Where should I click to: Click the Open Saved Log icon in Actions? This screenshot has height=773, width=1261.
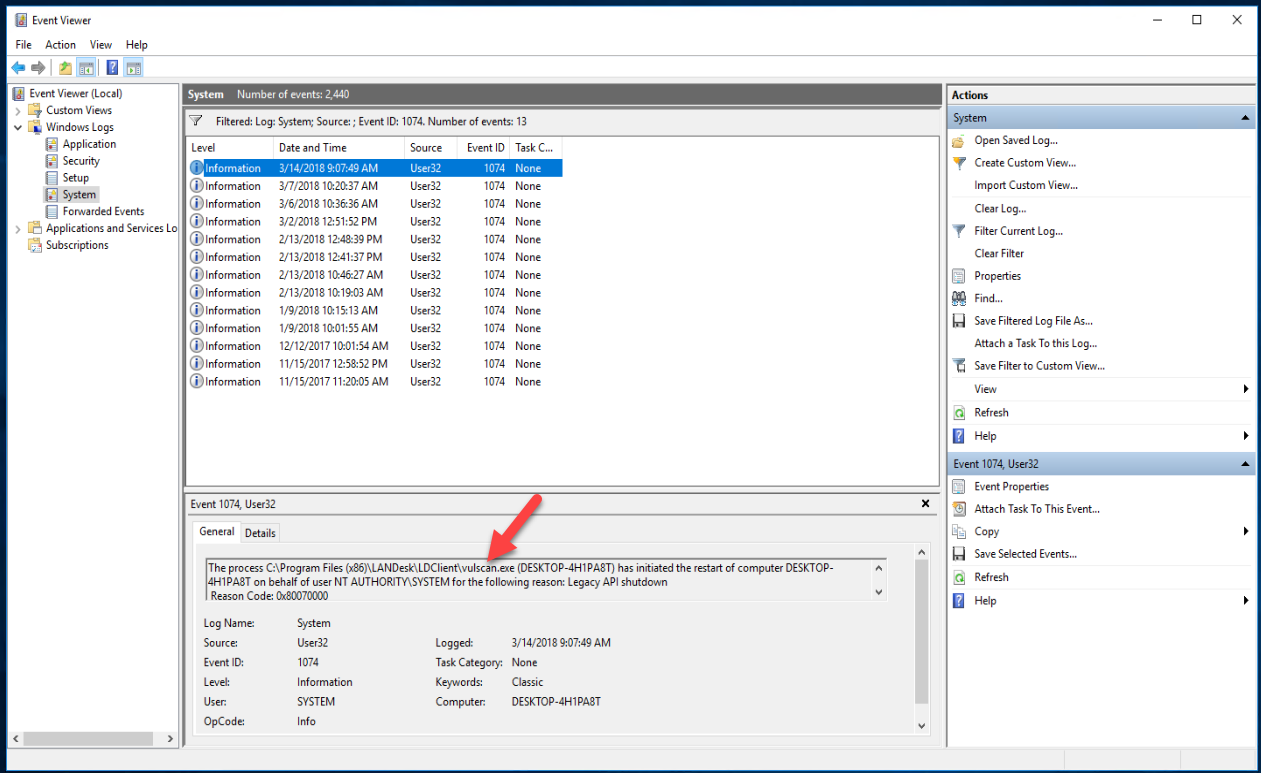959,140
